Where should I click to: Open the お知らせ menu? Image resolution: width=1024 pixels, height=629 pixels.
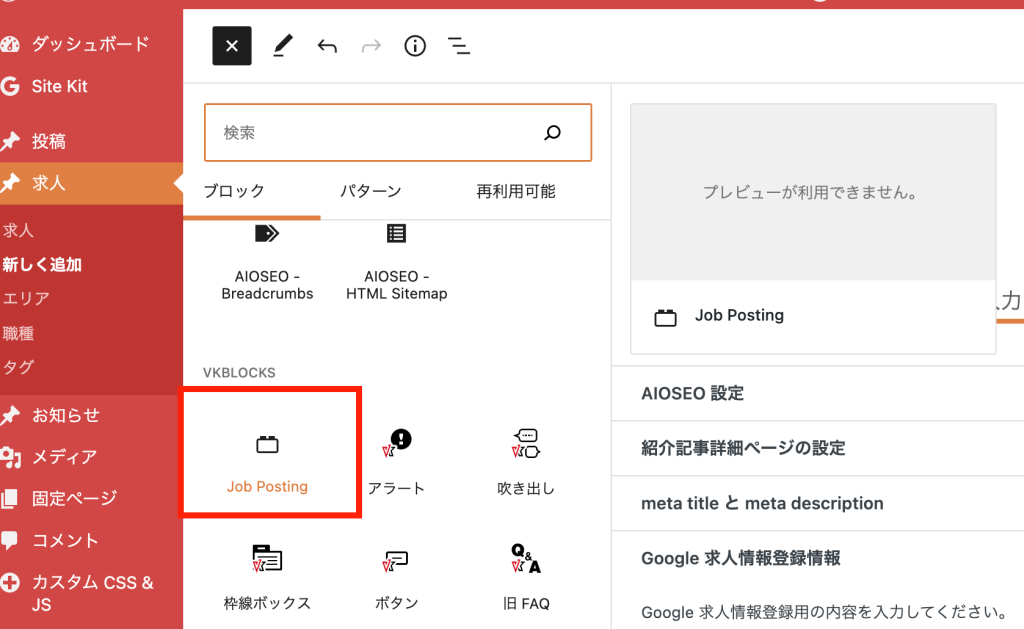click(x=65, y=415)
